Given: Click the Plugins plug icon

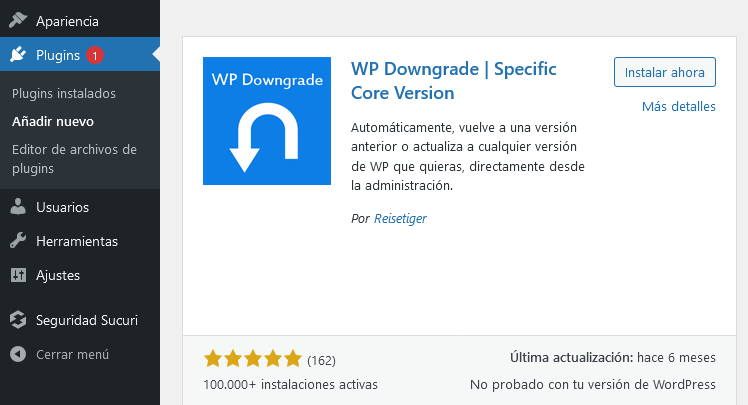Looking at the screenshot, I should tap(17, 55).
